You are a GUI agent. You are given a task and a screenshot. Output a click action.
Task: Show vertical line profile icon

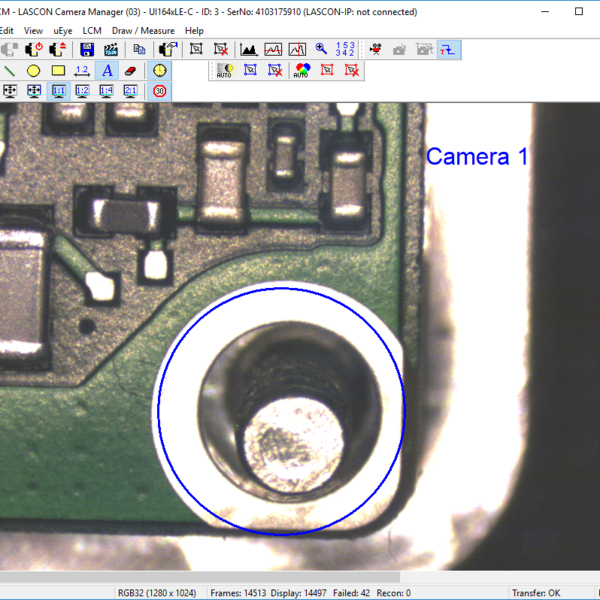click(297, 49)
